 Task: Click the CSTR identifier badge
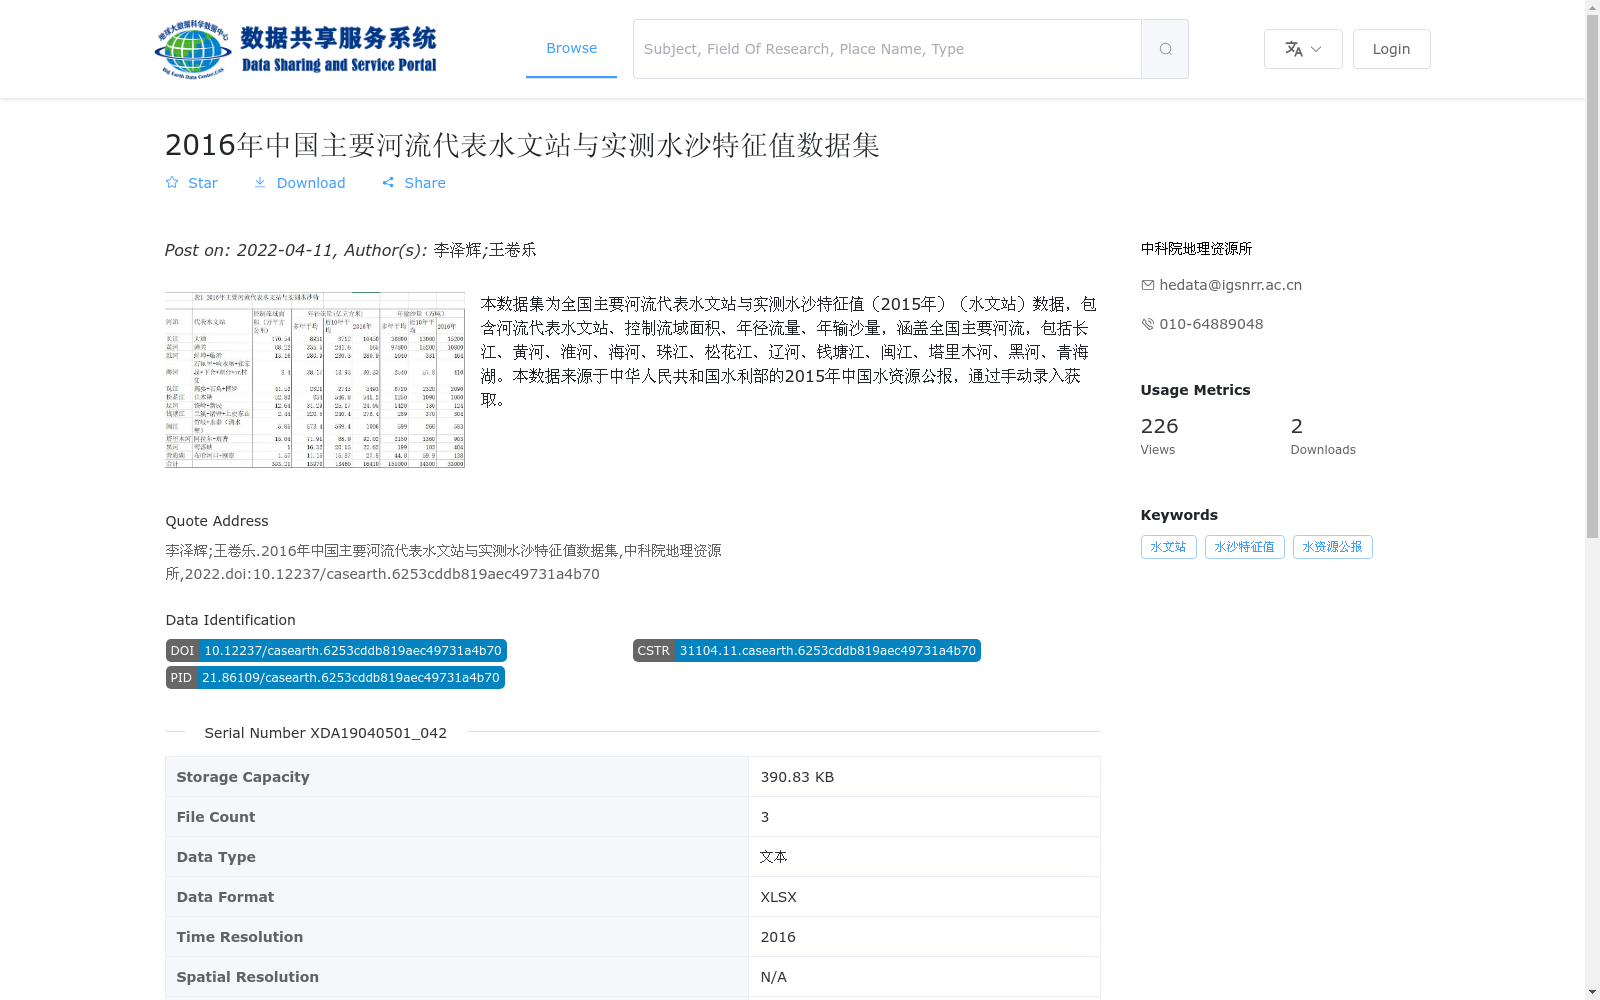point(806,651)
